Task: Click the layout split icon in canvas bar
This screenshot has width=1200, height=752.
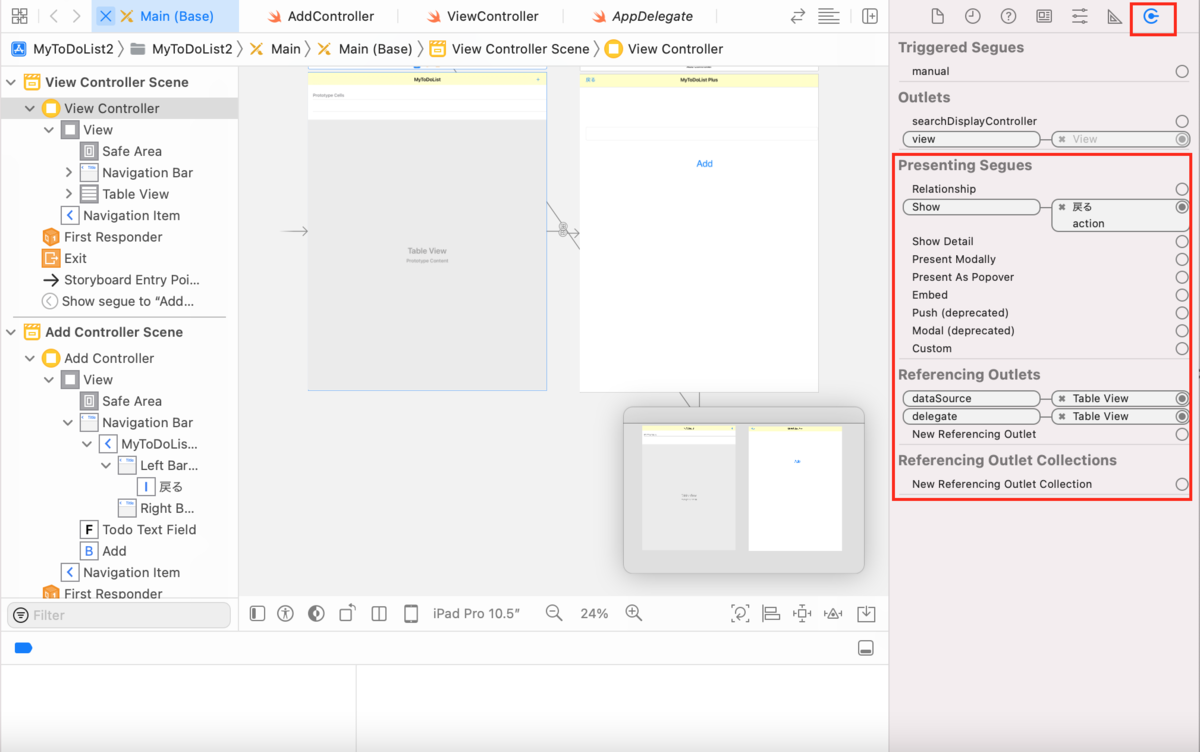Action: (379, 613)
